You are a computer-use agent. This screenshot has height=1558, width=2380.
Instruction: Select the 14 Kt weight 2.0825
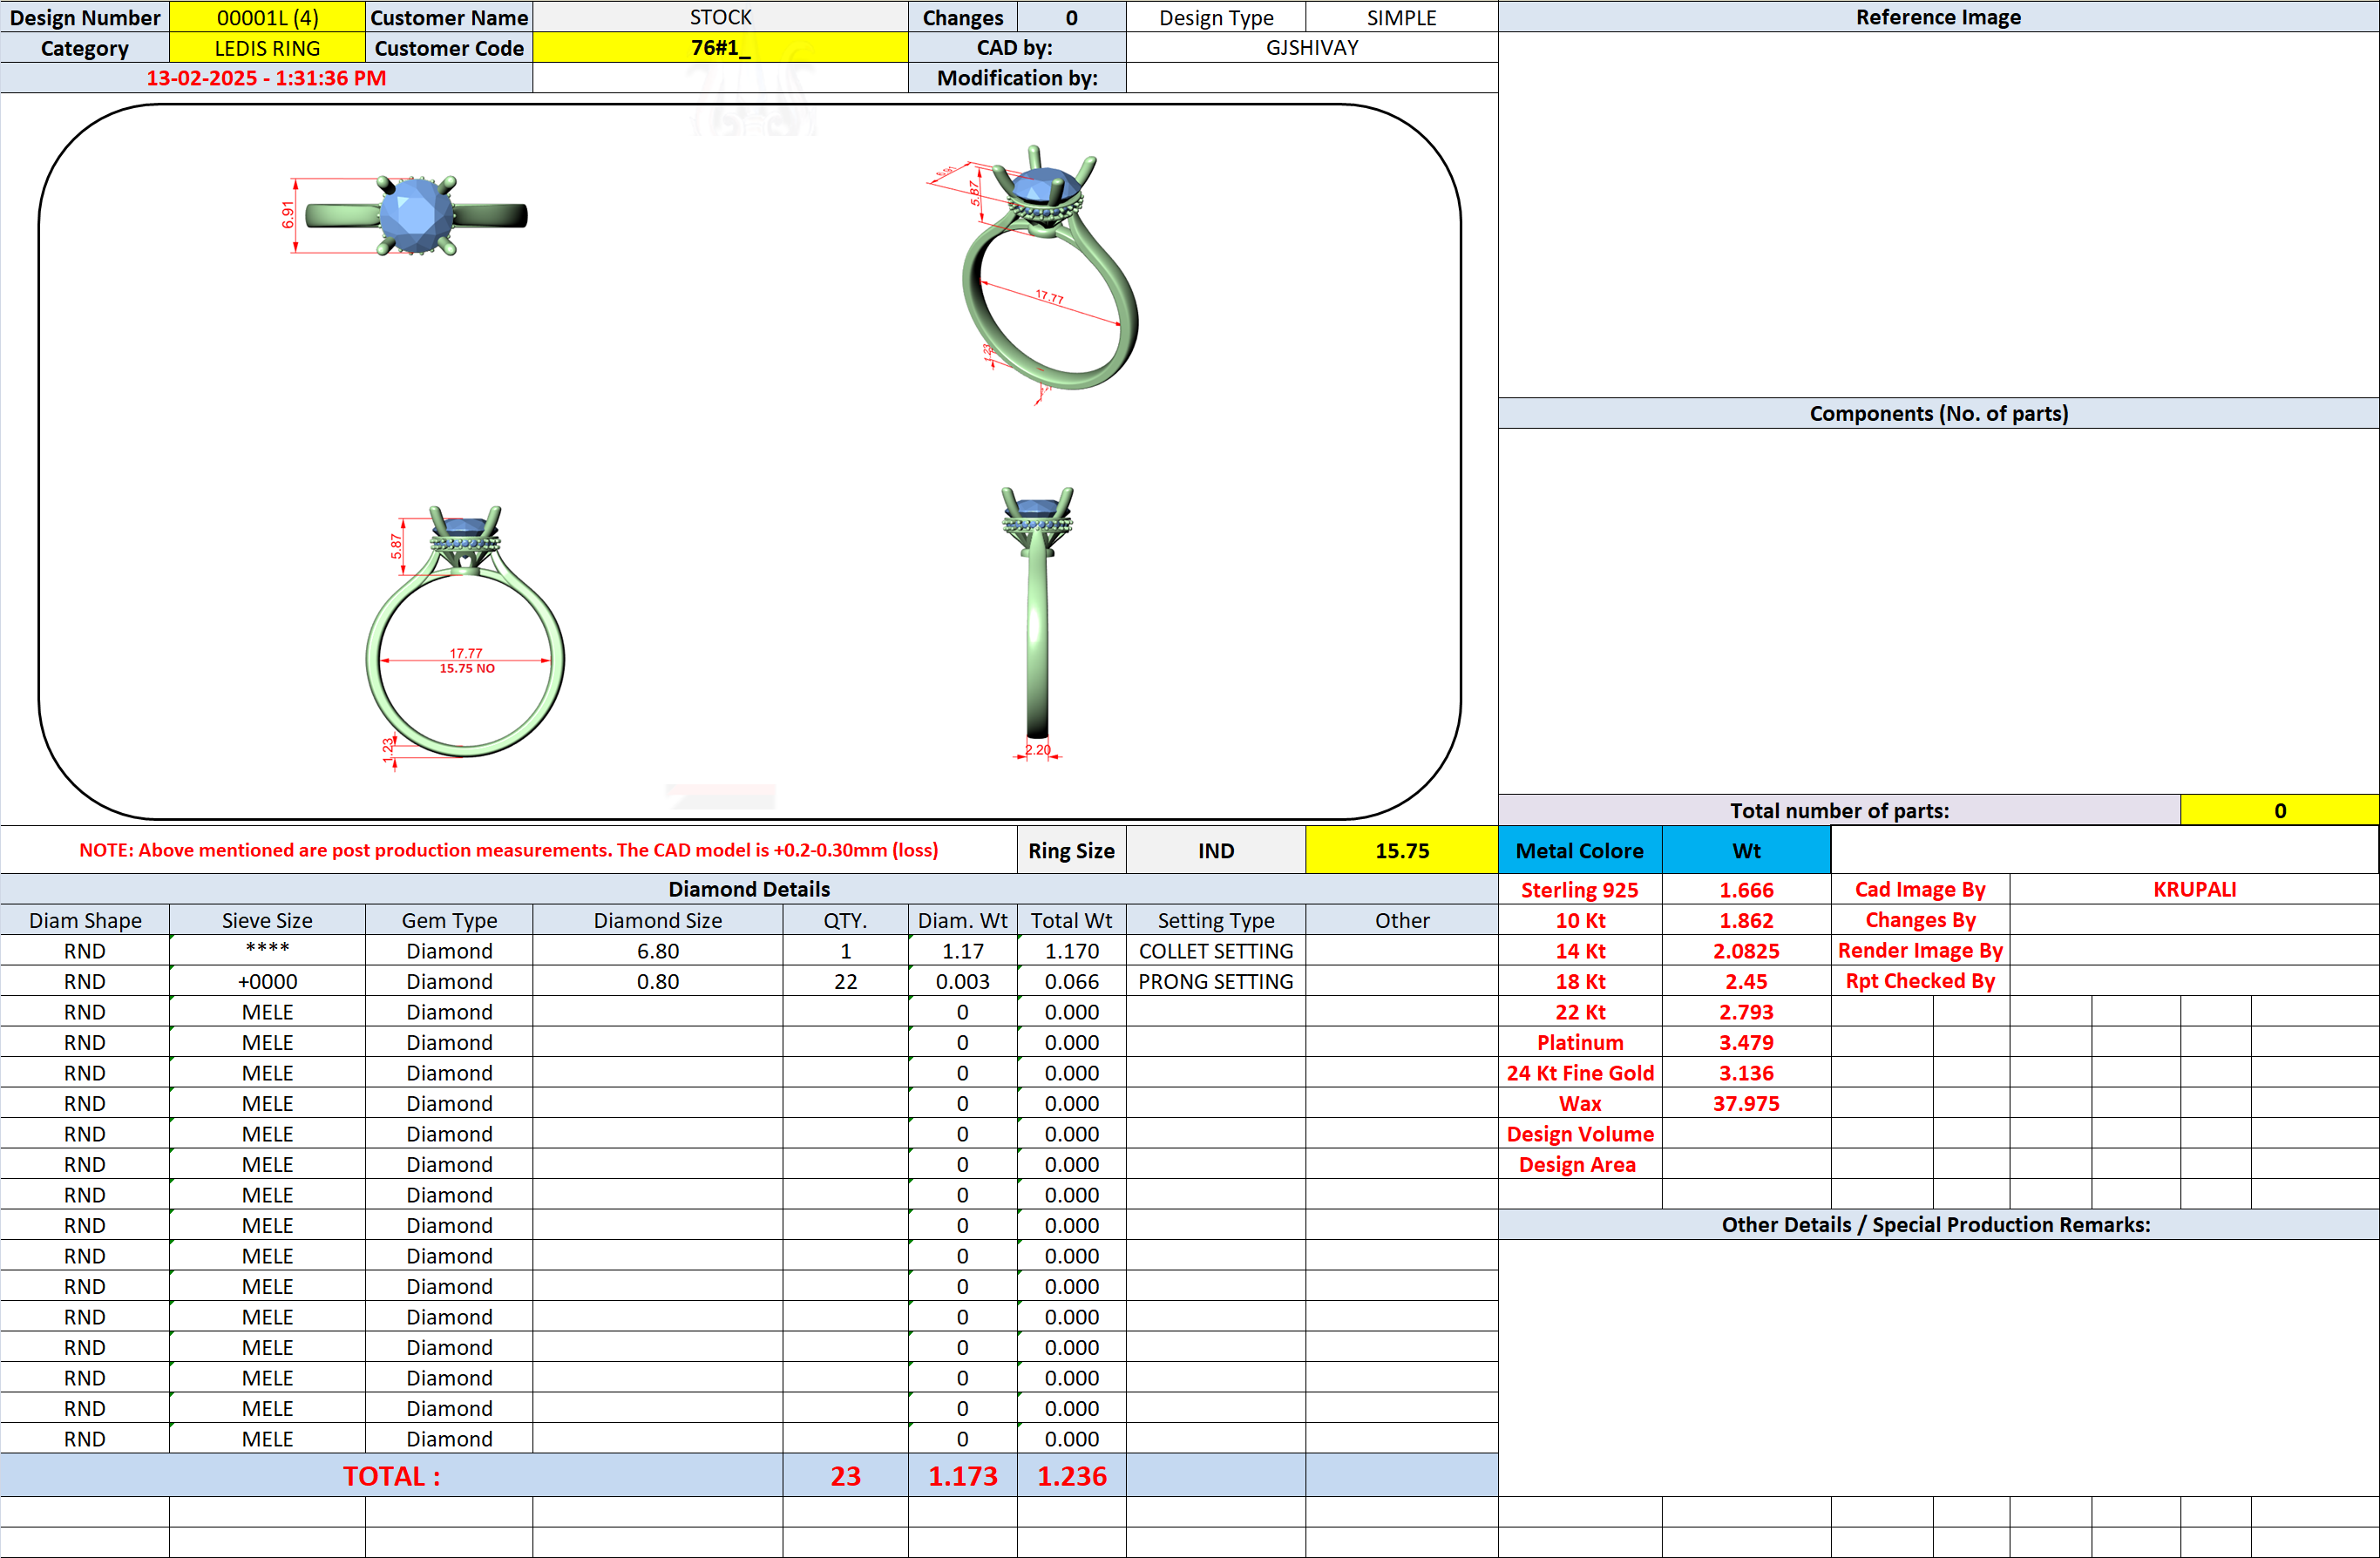tap(1746, 950)
